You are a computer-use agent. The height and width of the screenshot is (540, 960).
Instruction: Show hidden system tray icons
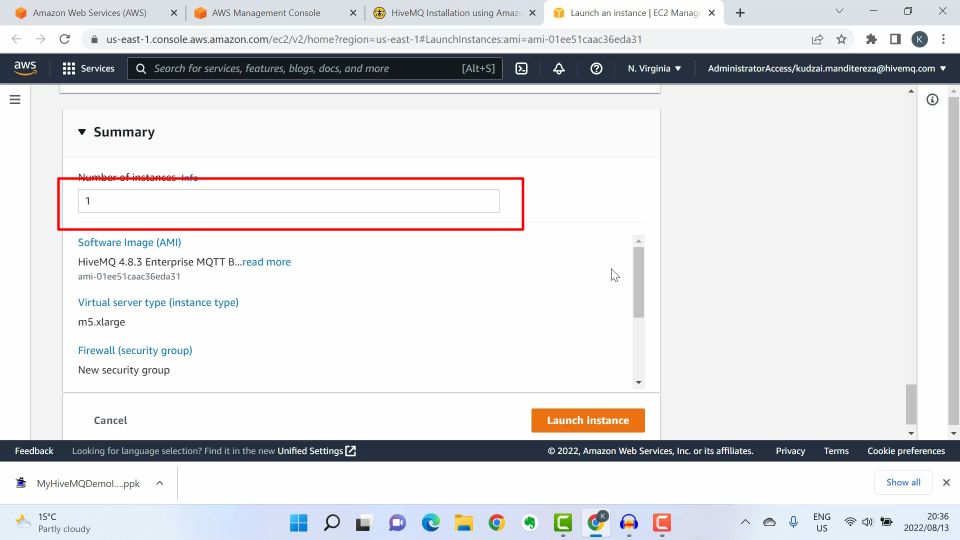tap(745, 522)
